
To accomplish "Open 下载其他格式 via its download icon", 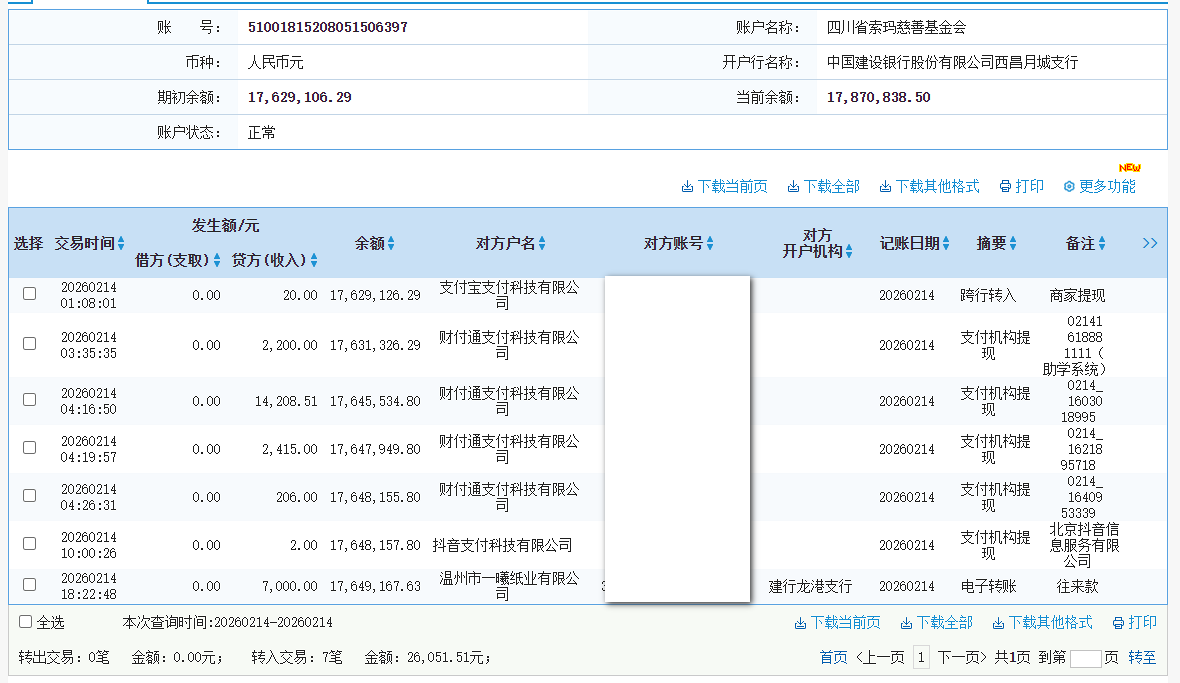I will (x=884, y=185).
